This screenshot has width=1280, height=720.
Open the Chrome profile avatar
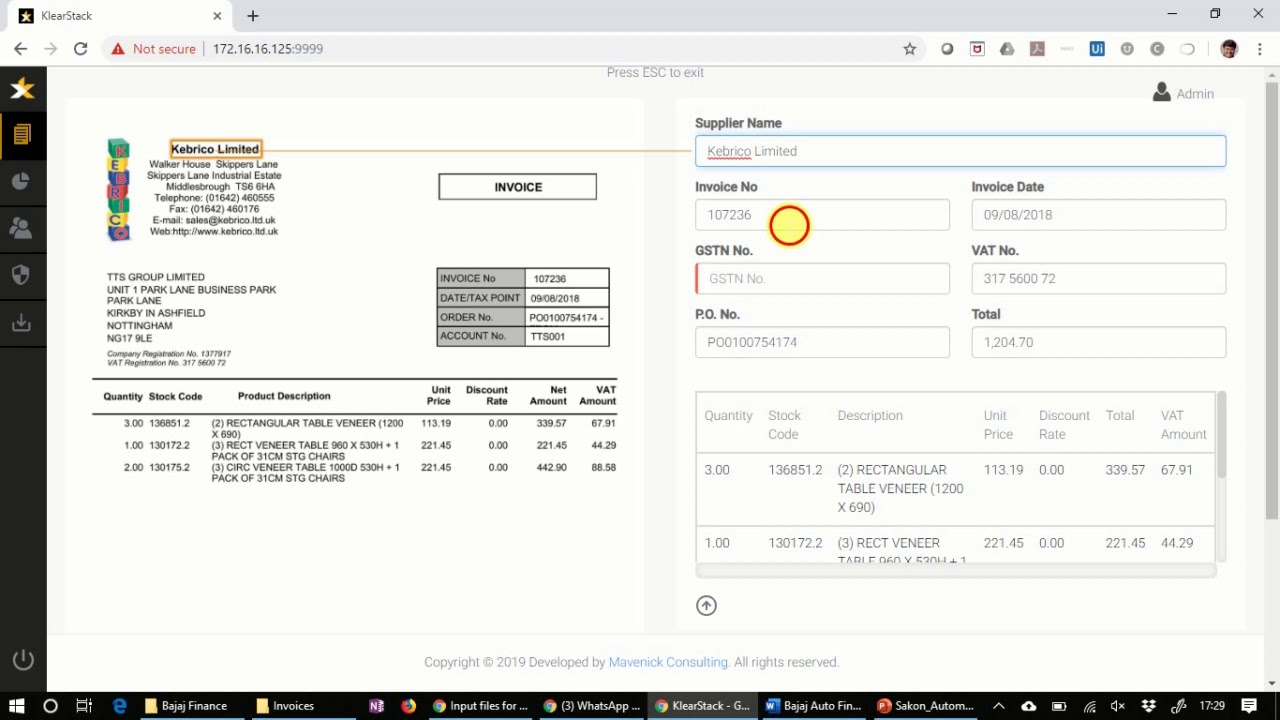(x=1228, y=49)
